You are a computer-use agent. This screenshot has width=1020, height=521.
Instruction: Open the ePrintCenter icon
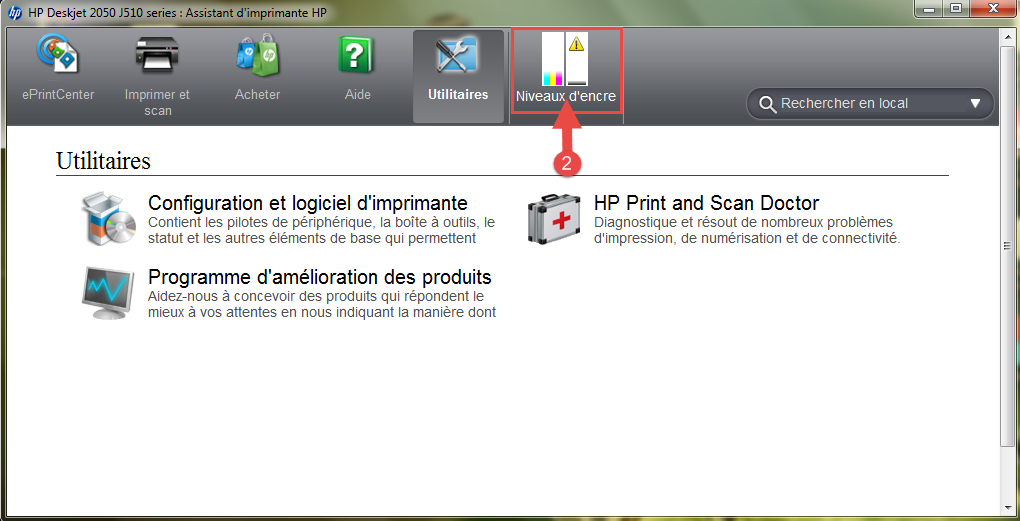pyautogui.click(x=57, y=53)
